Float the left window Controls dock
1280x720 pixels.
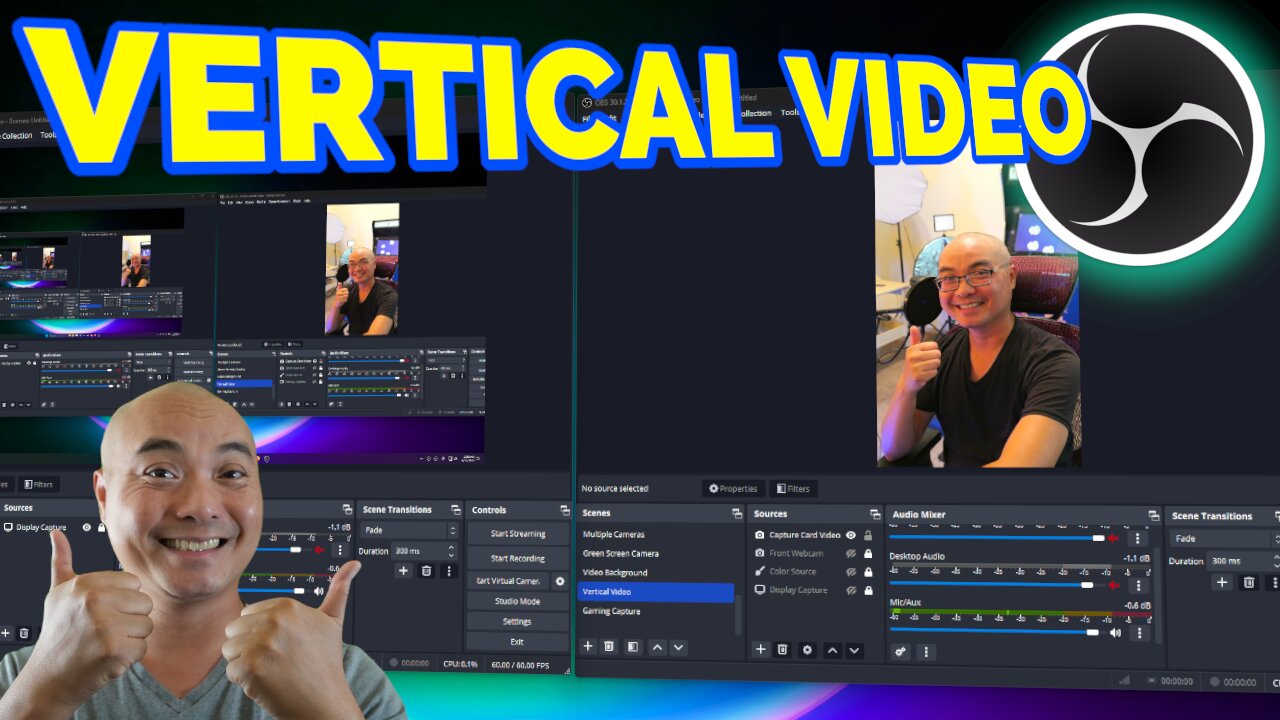tap(565, 510)
